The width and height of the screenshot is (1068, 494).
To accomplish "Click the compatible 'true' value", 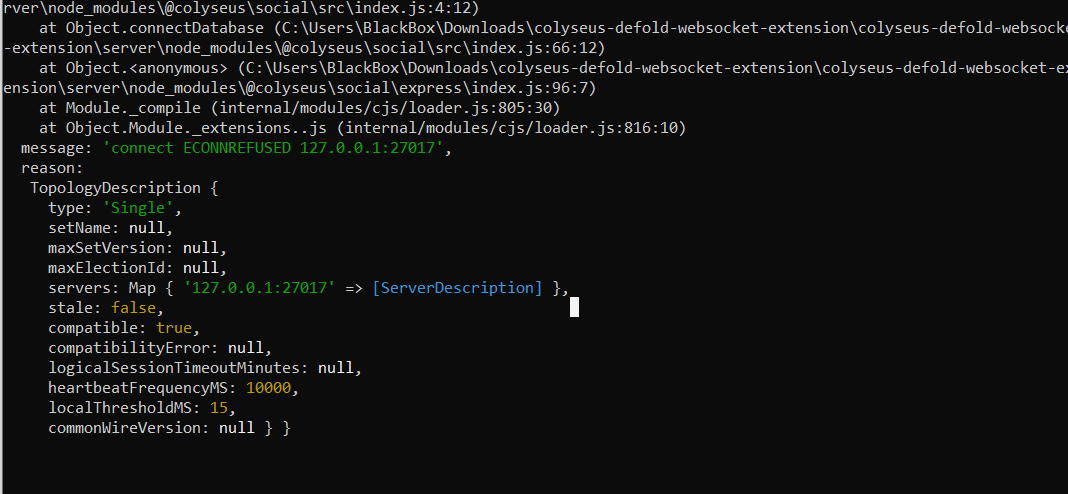I will (x=174, y=328).
